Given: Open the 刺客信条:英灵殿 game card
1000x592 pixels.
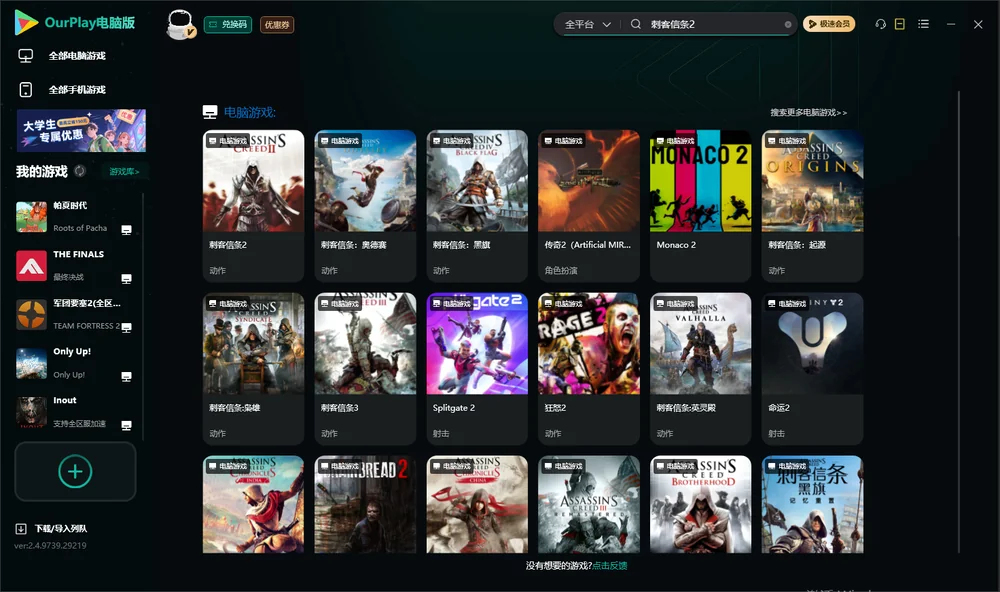Looking at the screenshot, I should pos(700,369).
